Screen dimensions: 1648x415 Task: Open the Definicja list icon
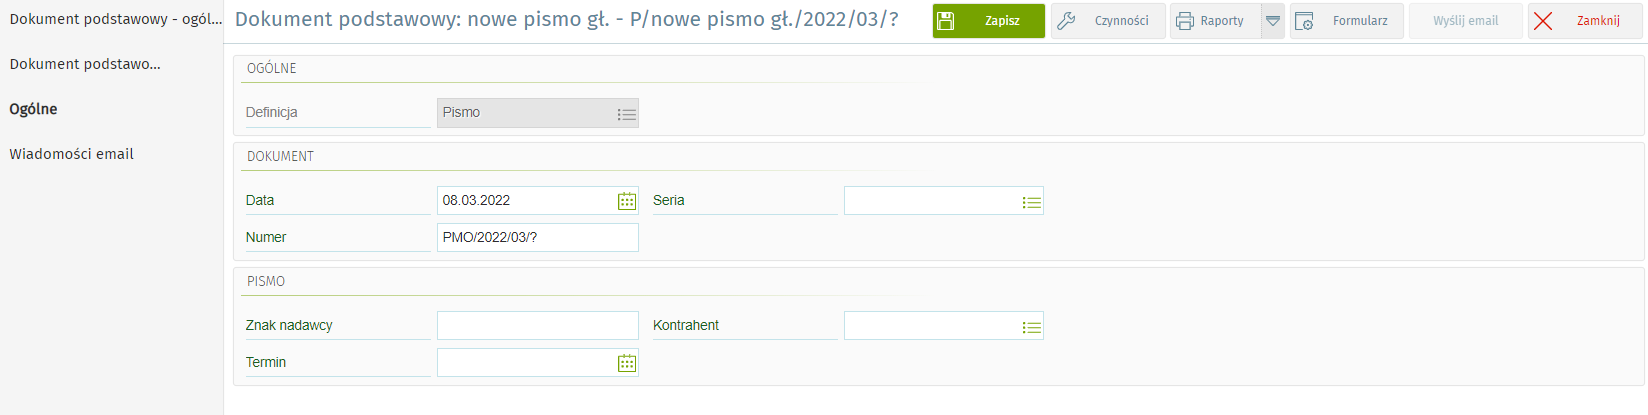[627, 114]
